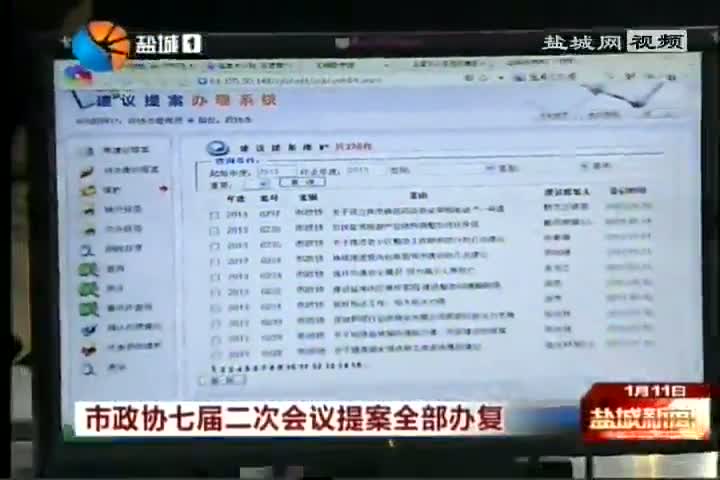
Task: Click the red total count text beside list heading
Action: (353, 147)
